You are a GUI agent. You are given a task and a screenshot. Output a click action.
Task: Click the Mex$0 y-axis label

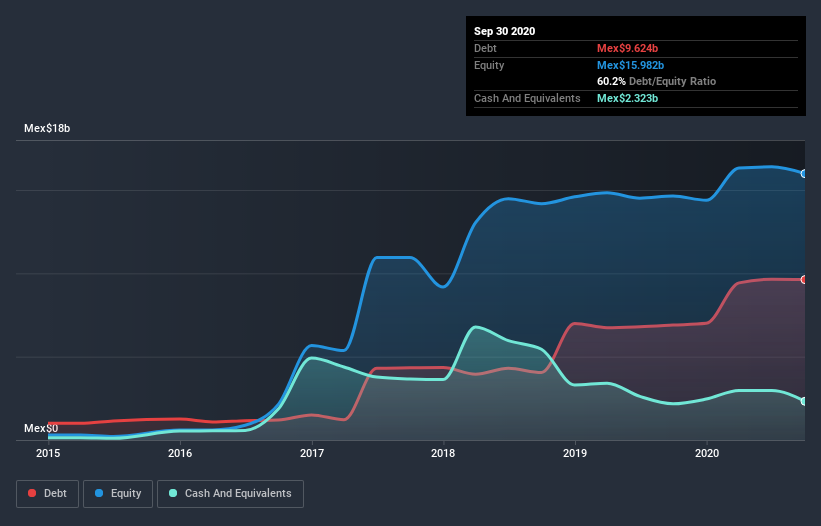point(41,428)
